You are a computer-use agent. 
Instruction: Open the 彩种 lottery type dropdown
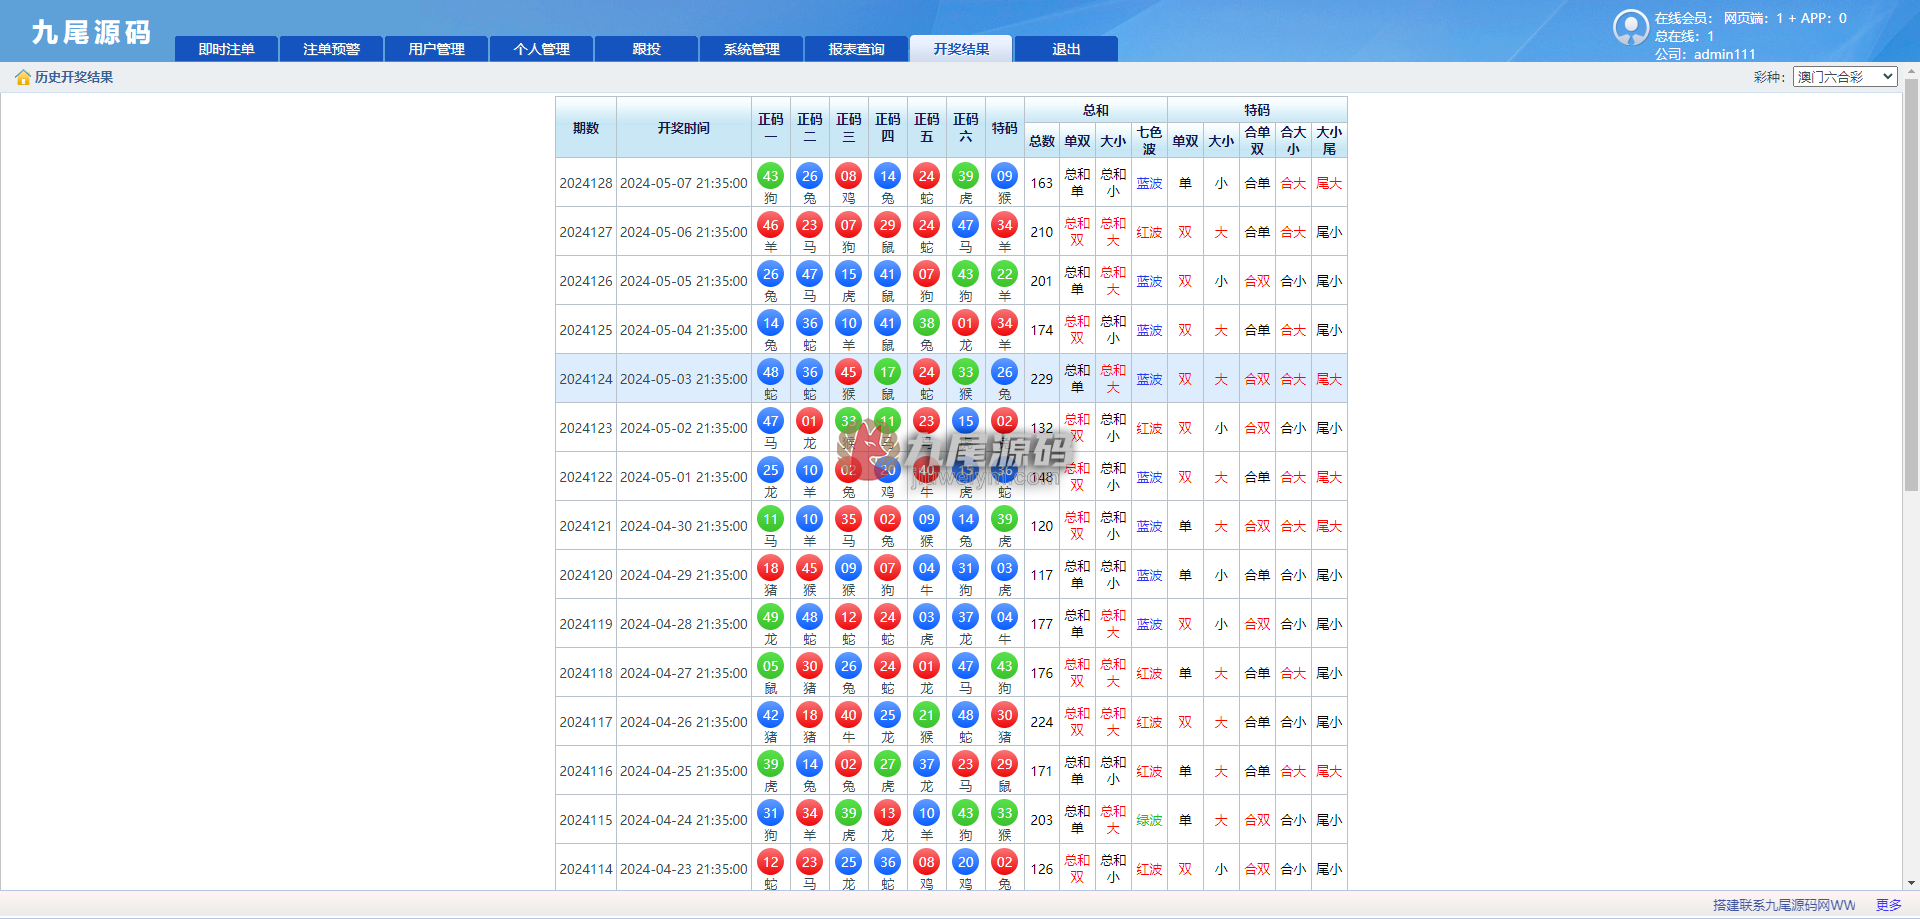(x=1845, y=77)
